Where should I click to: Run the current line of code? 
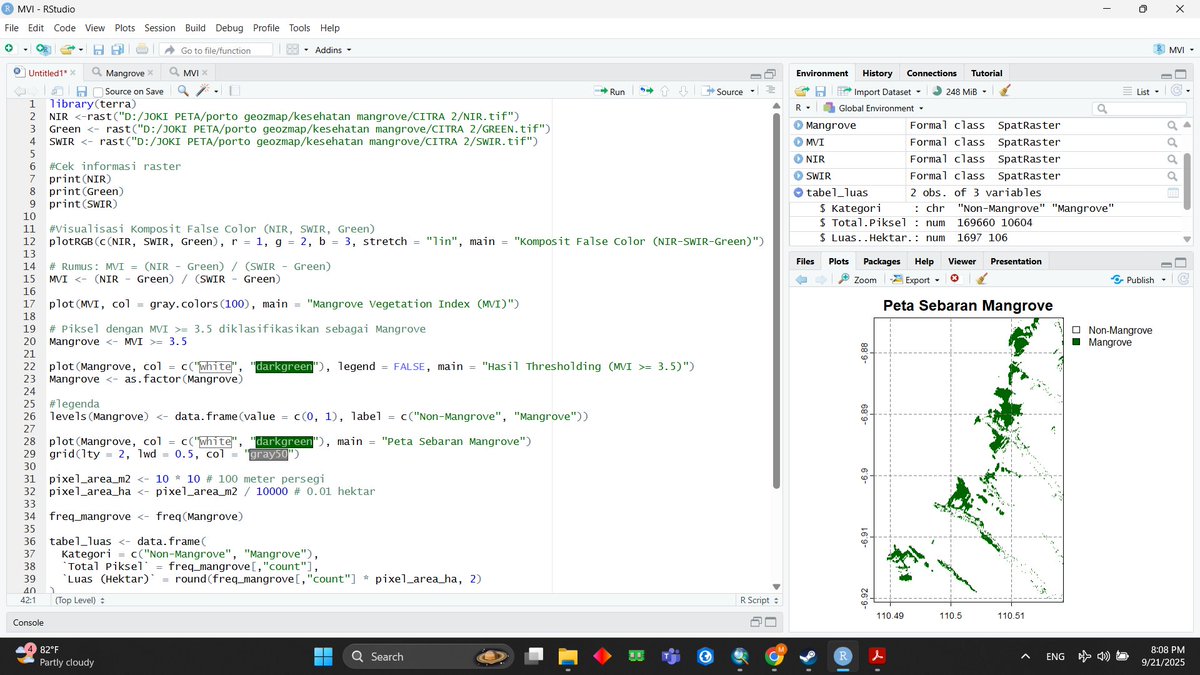(x=610, y=91)
